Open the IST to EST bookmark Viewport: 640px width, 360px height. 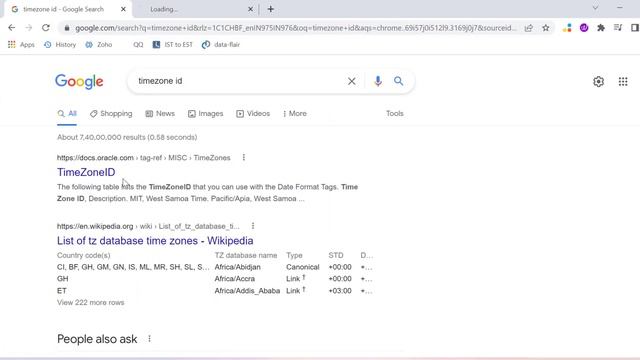pyautogui.click(x=173, y=44)
